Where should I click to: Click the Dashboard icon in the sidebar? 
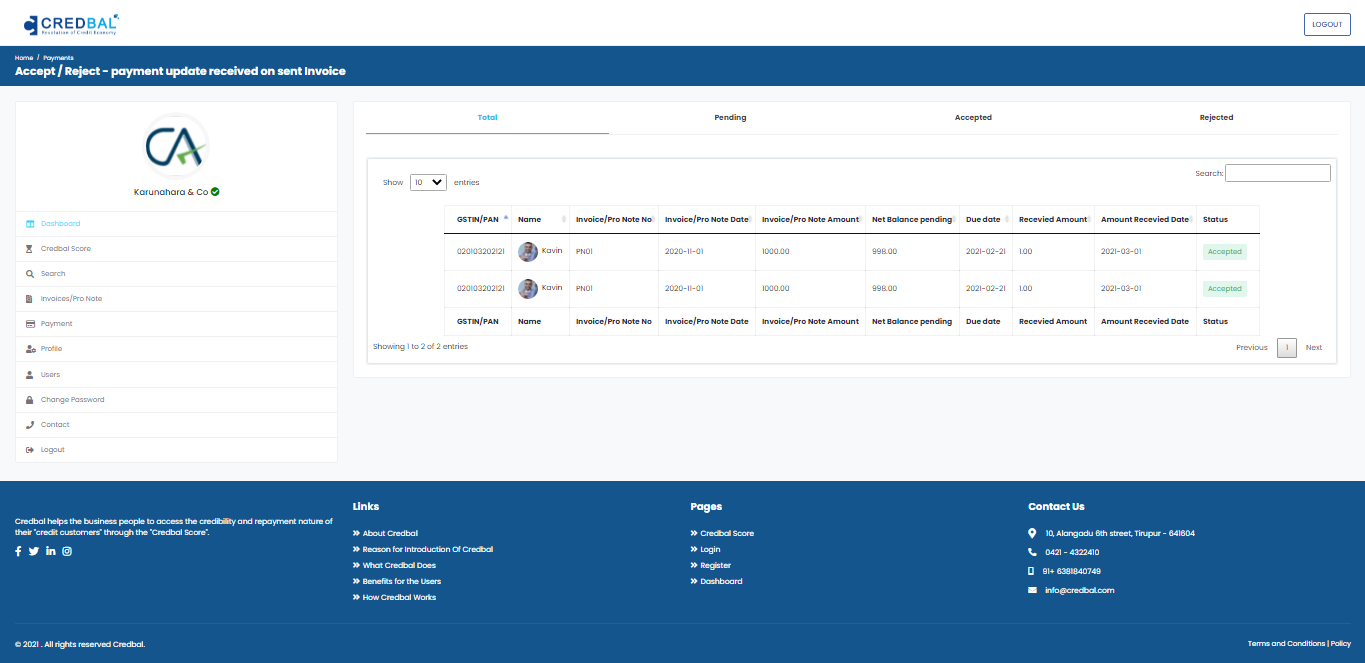coord(30,224)
